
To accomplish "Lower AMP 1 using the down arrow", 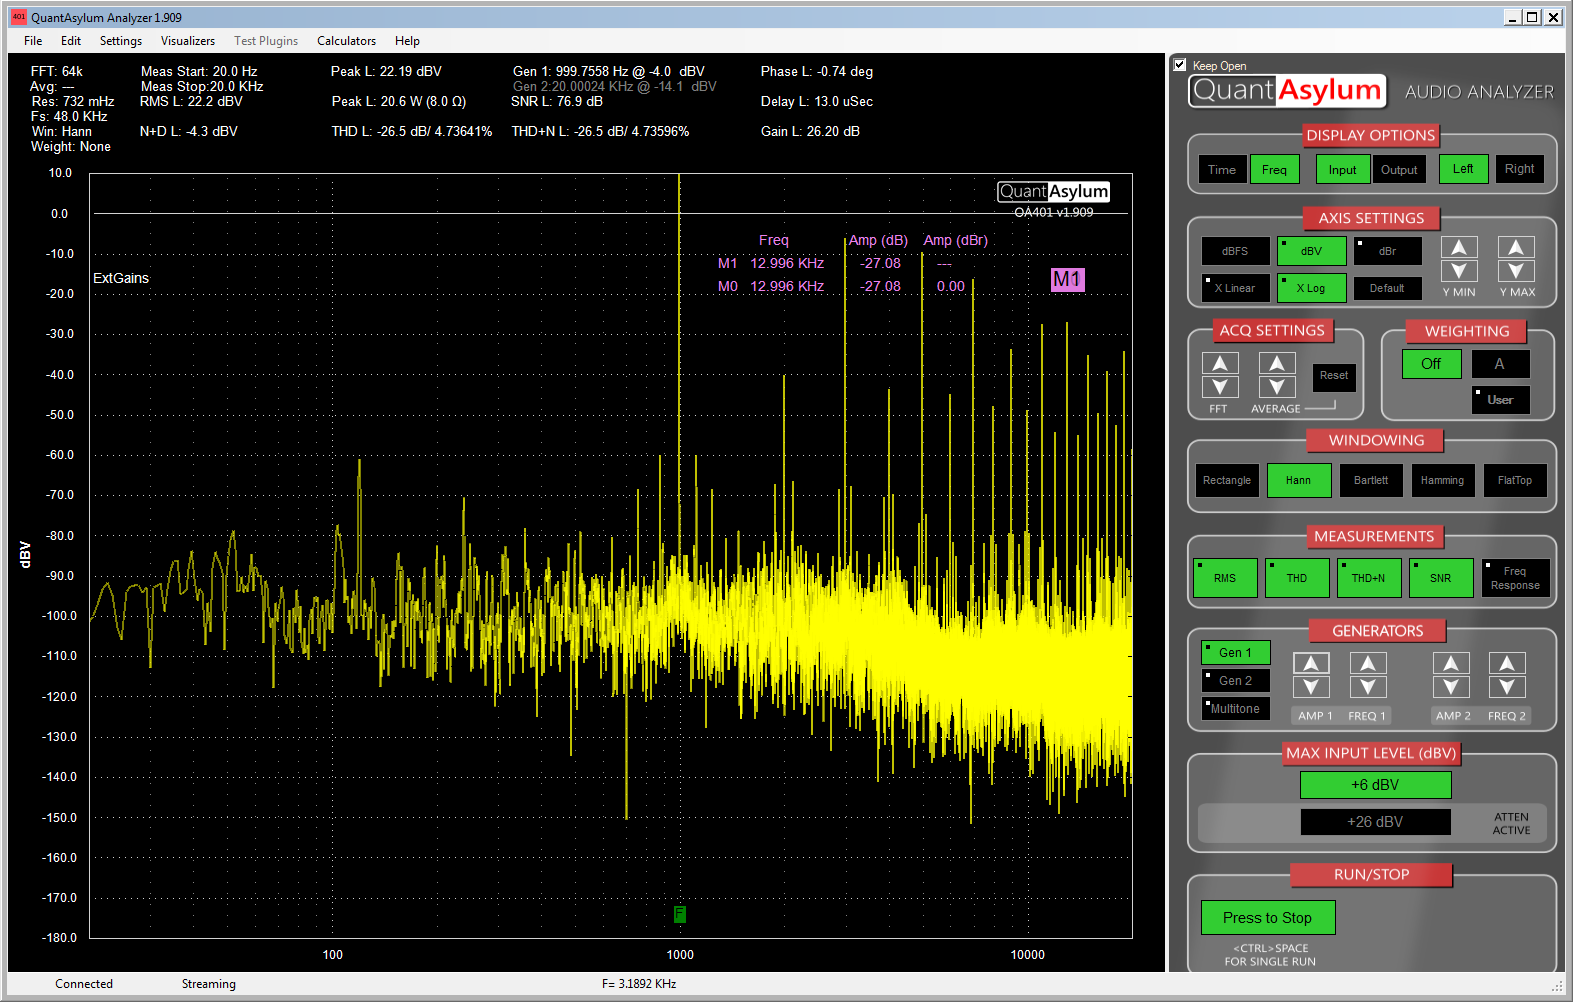I will (x=1311, y=687).
